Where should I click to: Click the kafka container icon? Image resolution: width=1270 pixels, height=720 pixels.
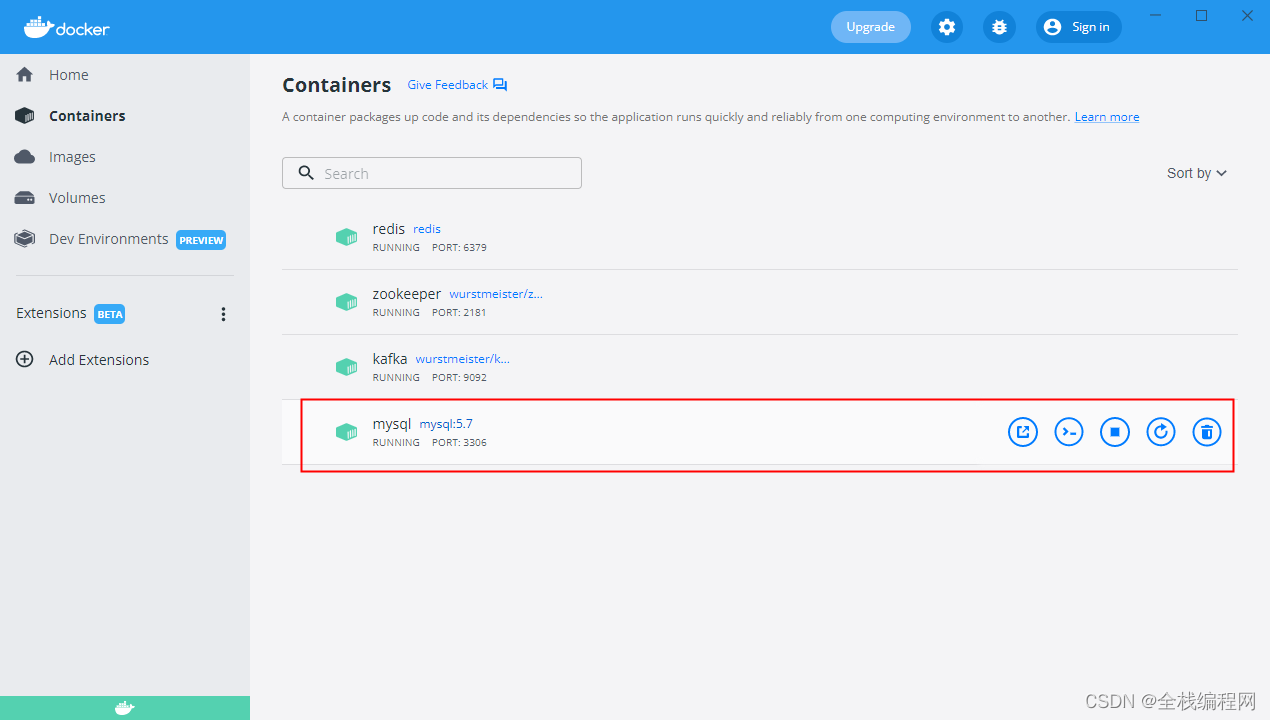click(346, 367)
